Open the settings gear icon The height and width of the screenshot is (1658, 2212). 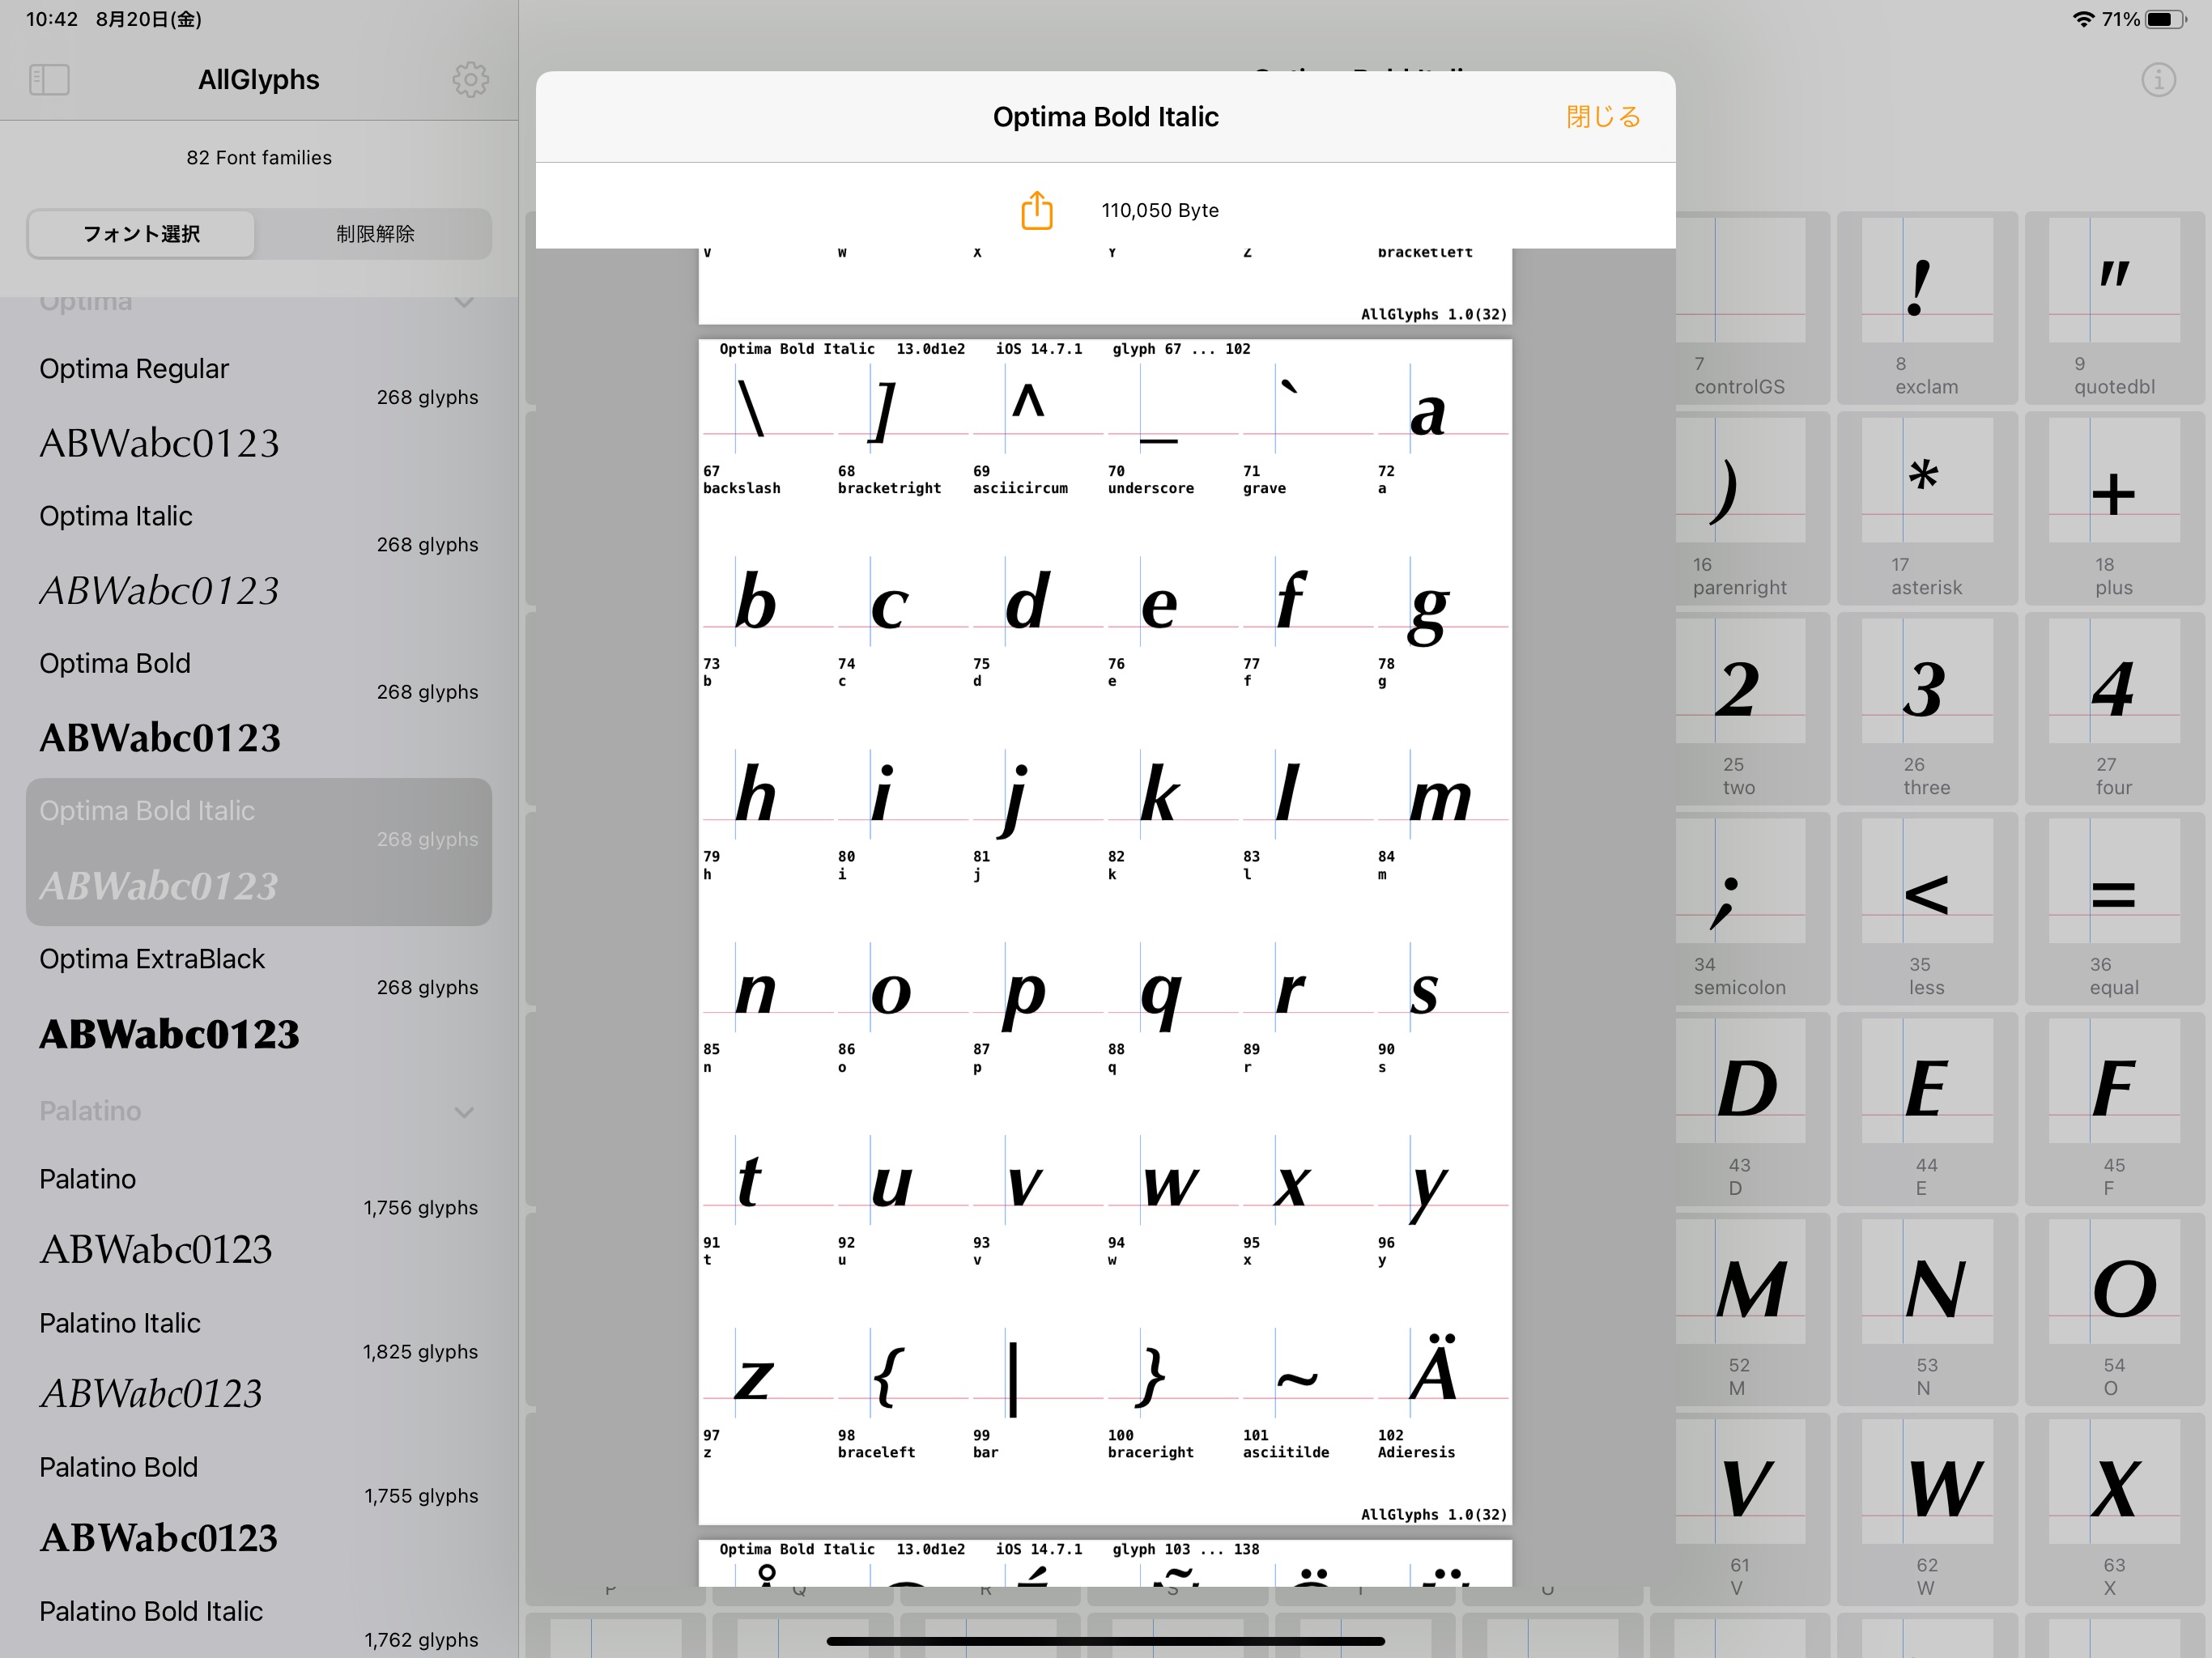pyautogui.click(x=470, y=80)
